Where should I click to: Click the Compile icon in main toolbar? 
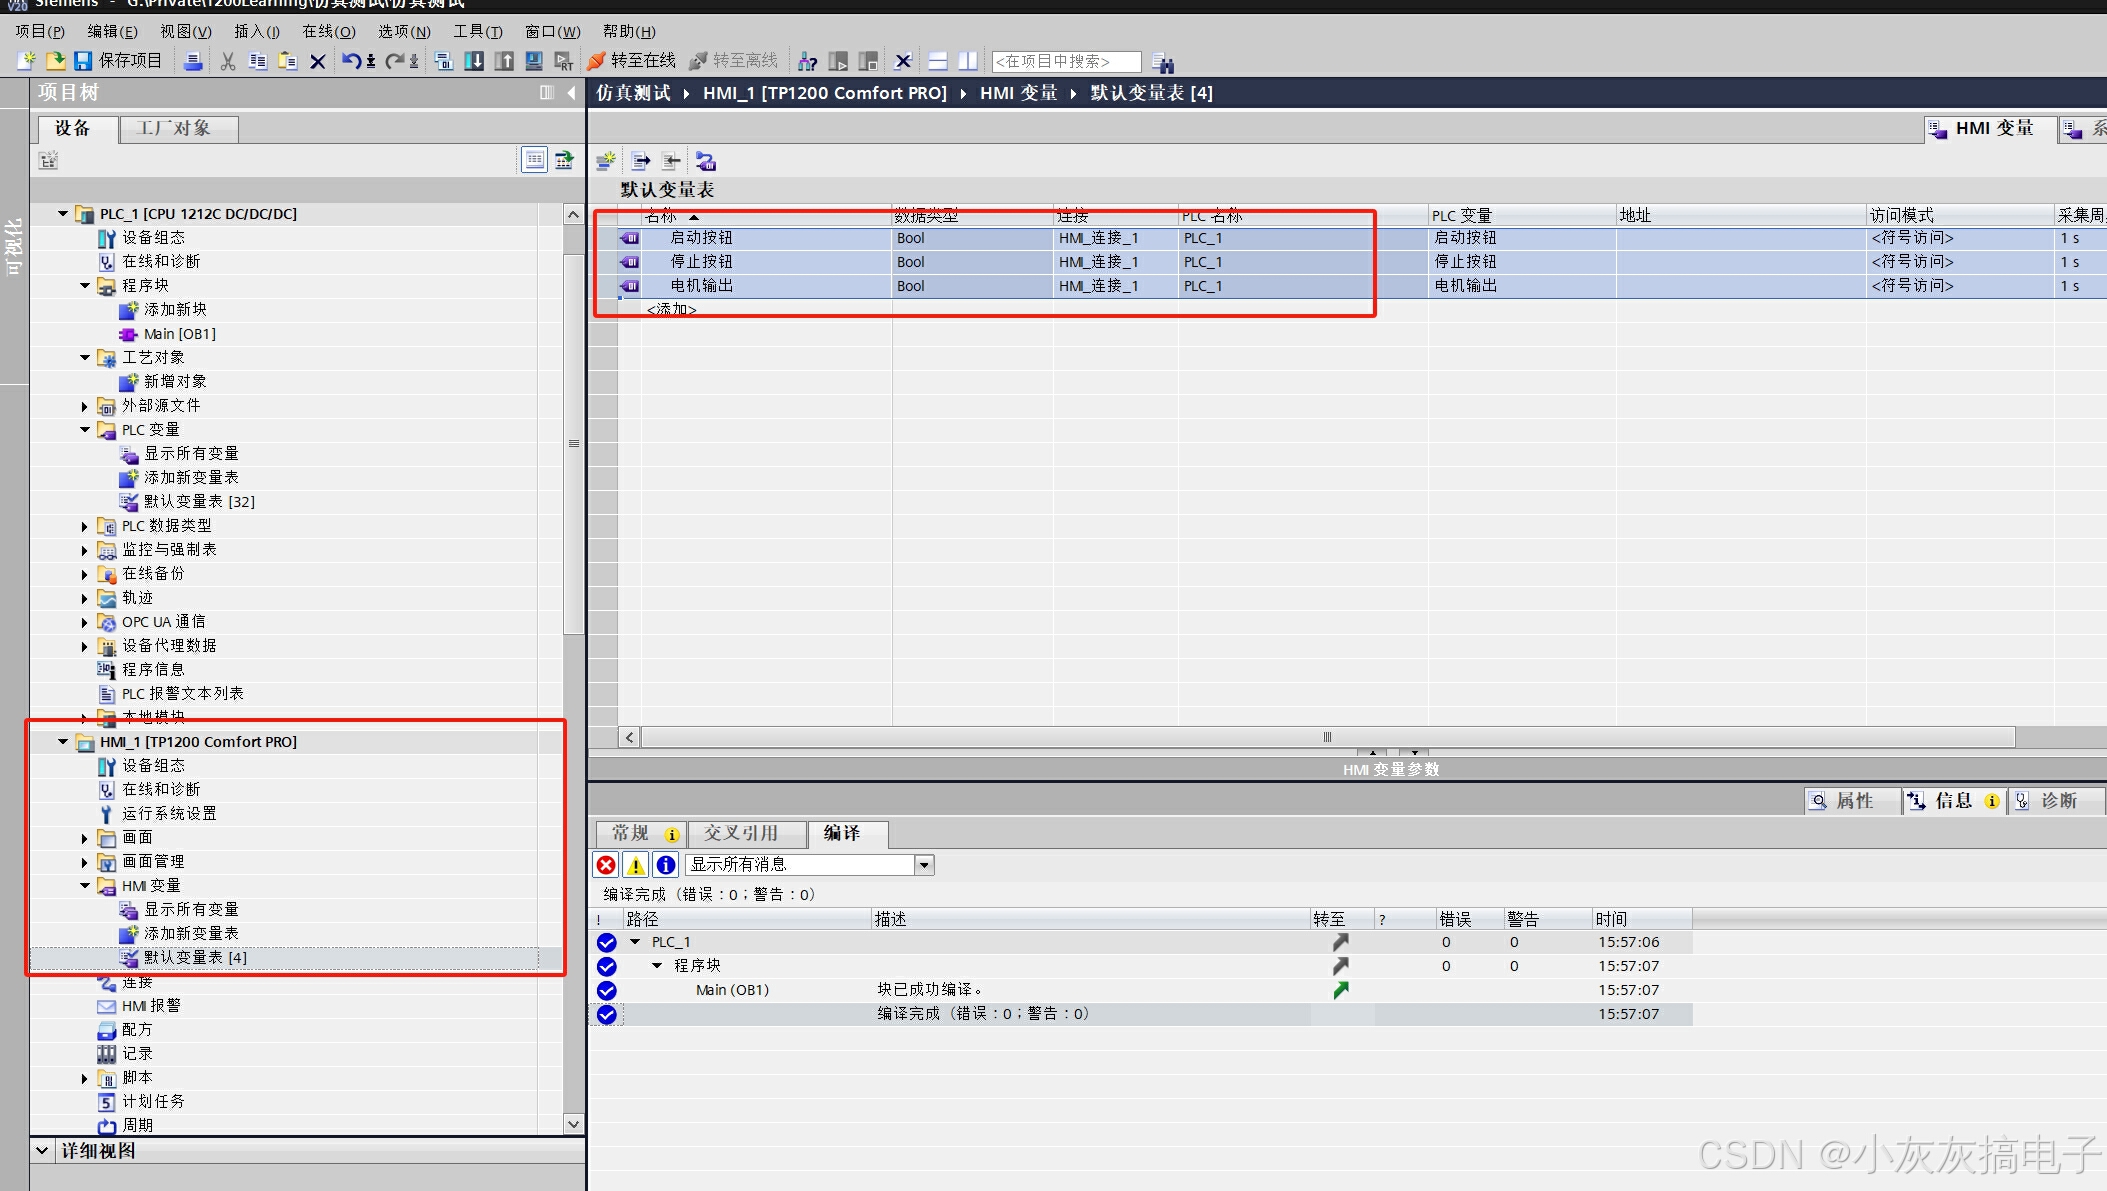pos(444,61)
